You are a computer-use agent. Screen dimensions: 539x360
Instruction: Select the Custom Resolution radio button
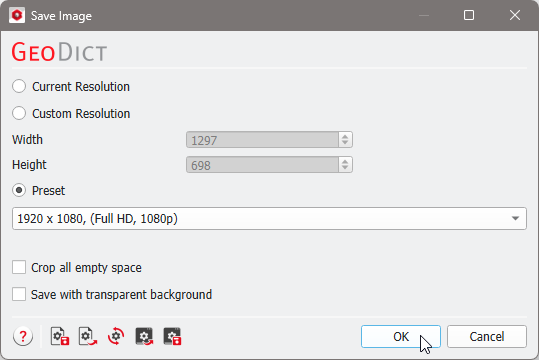(x=19, y=113)
